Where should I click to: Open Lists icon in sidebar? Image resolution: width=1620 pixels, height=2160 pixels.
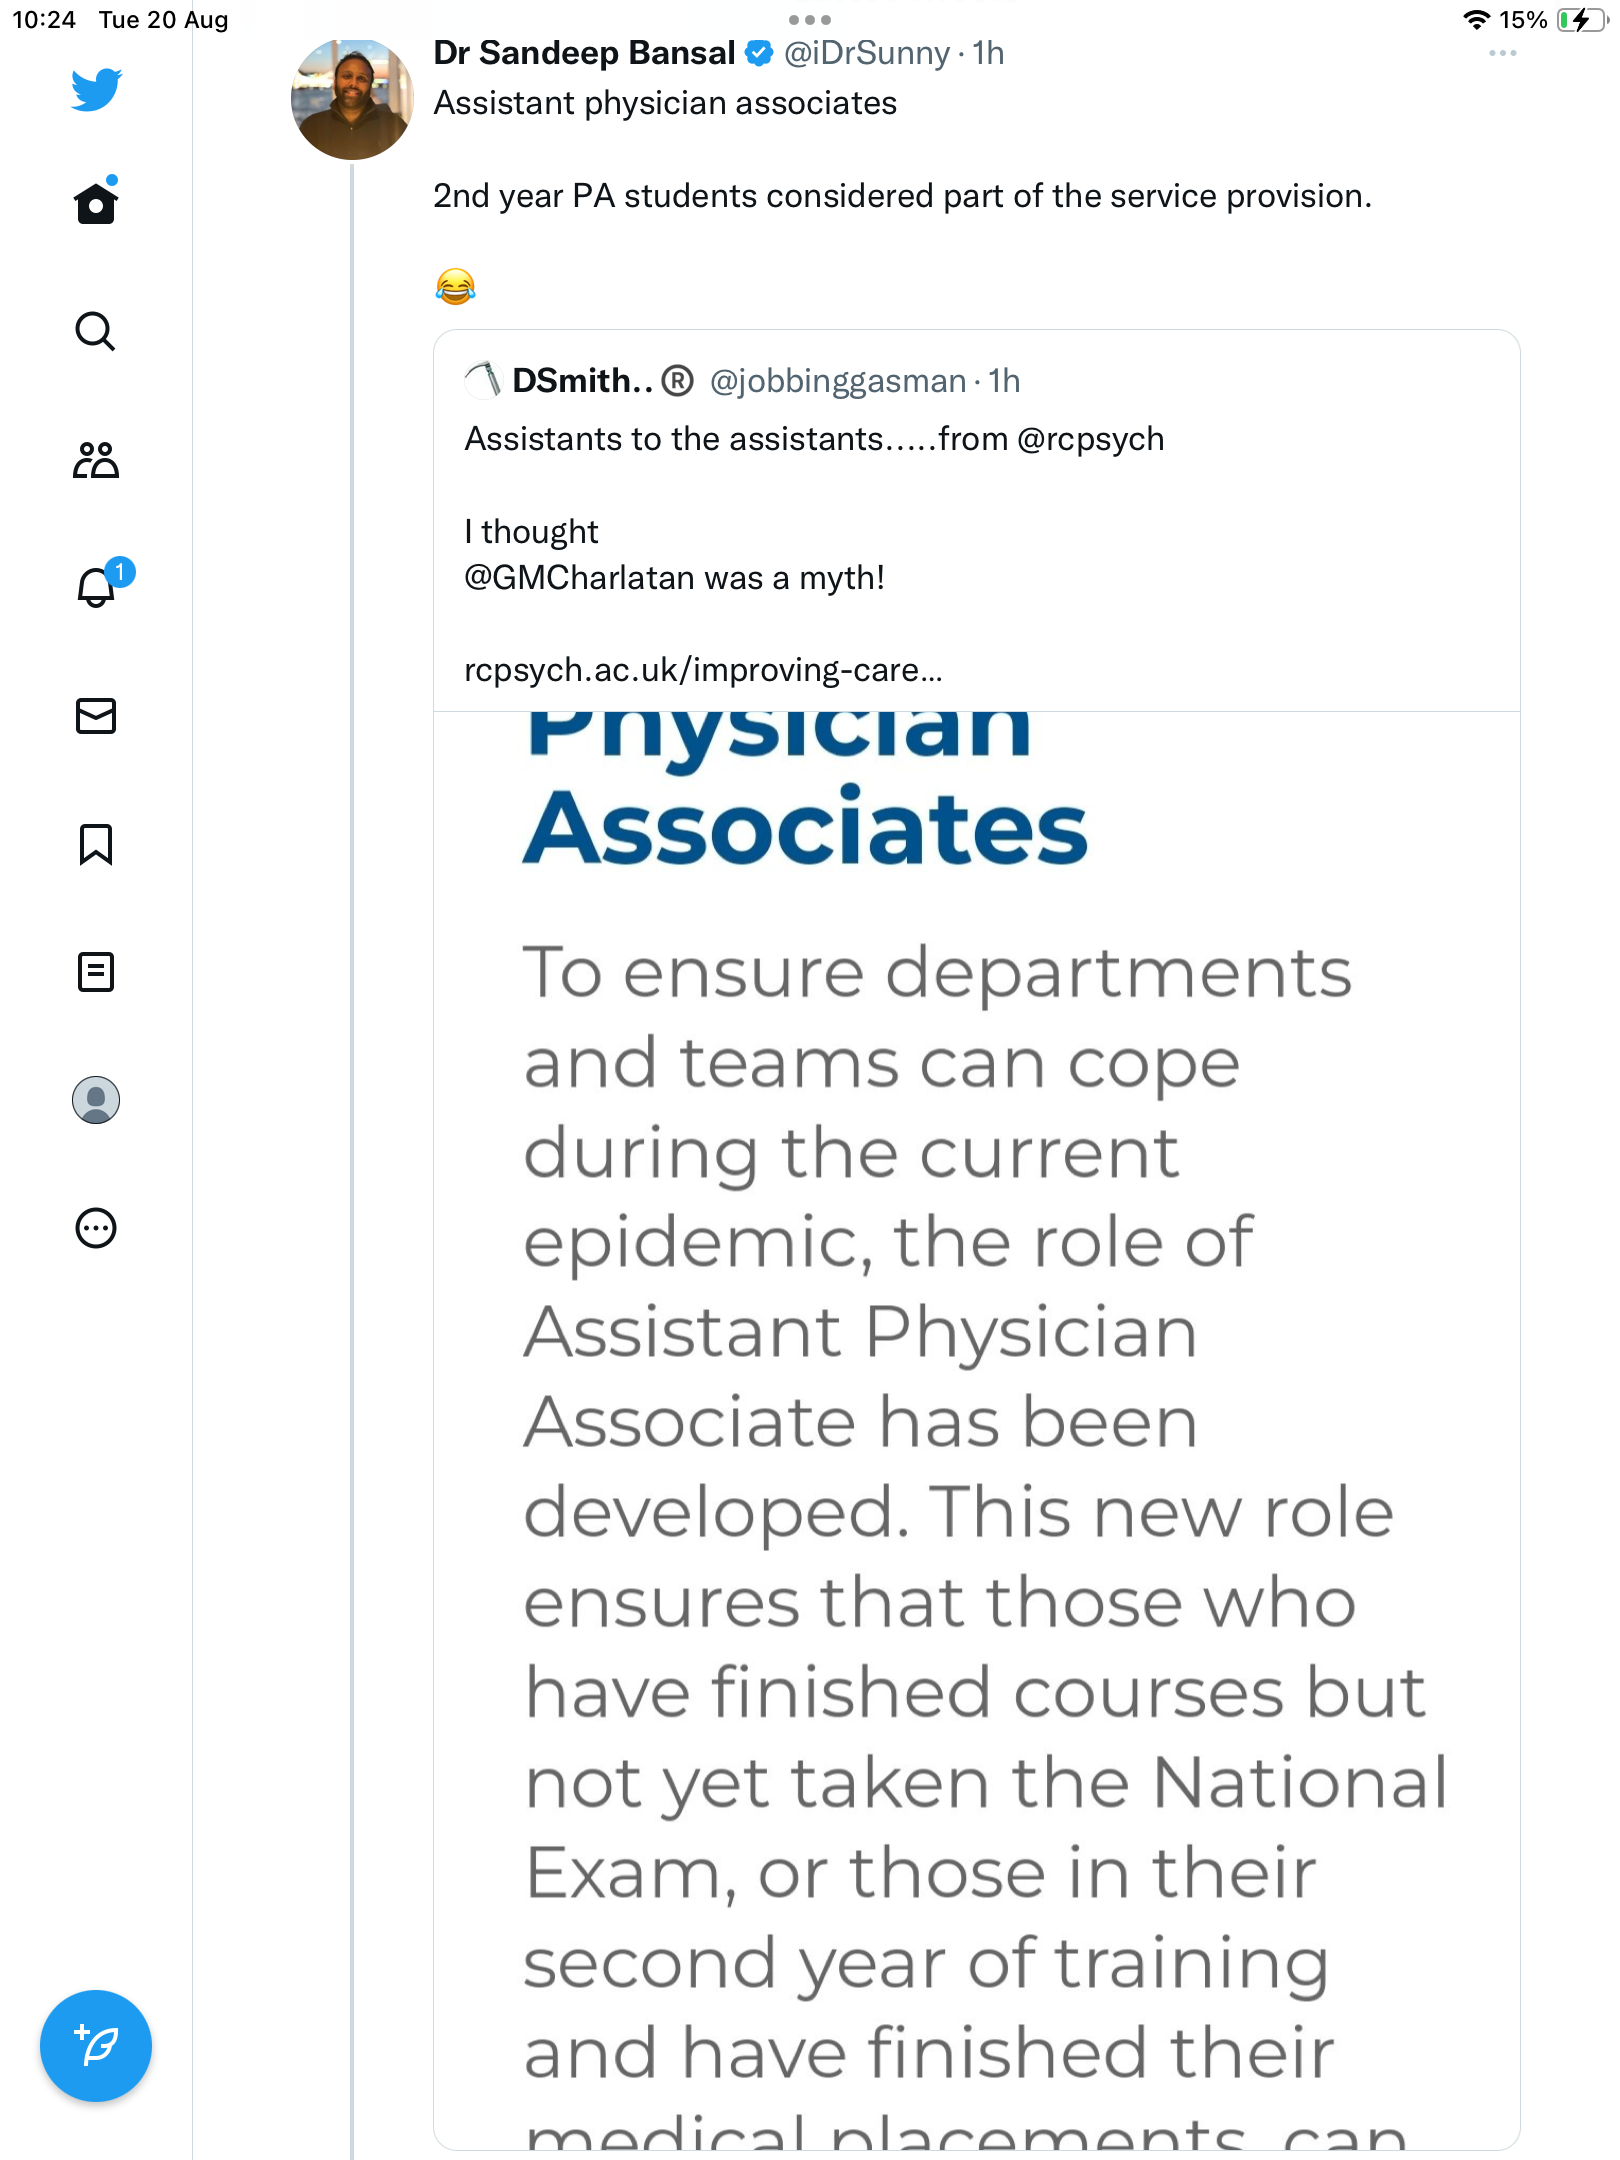96,972
